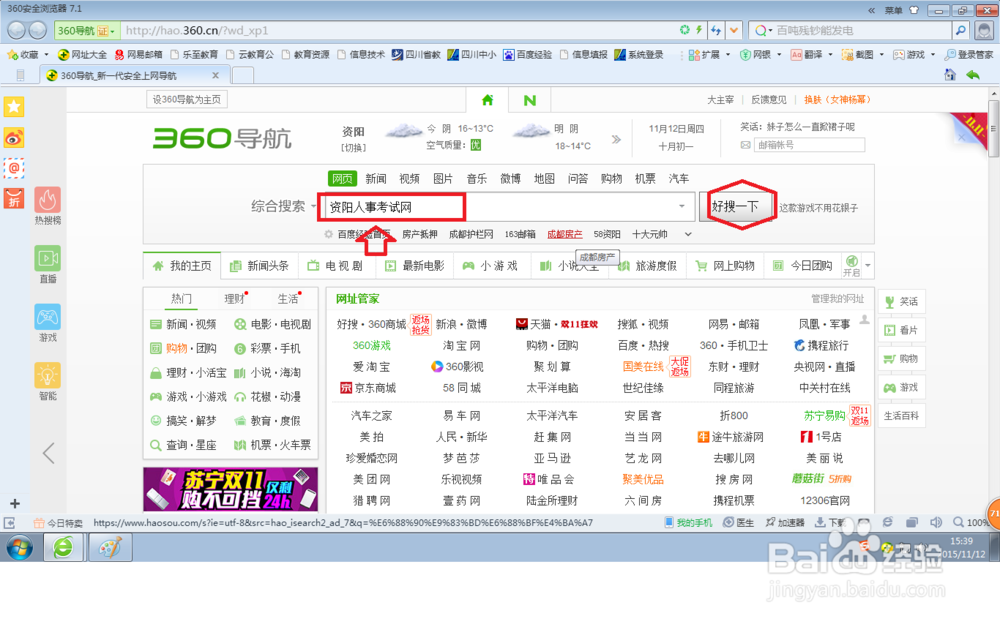The width and height of the screenshot is (1000, 624).
Task: Switch to 新闻头条 tab
Action: pos(260,265)
